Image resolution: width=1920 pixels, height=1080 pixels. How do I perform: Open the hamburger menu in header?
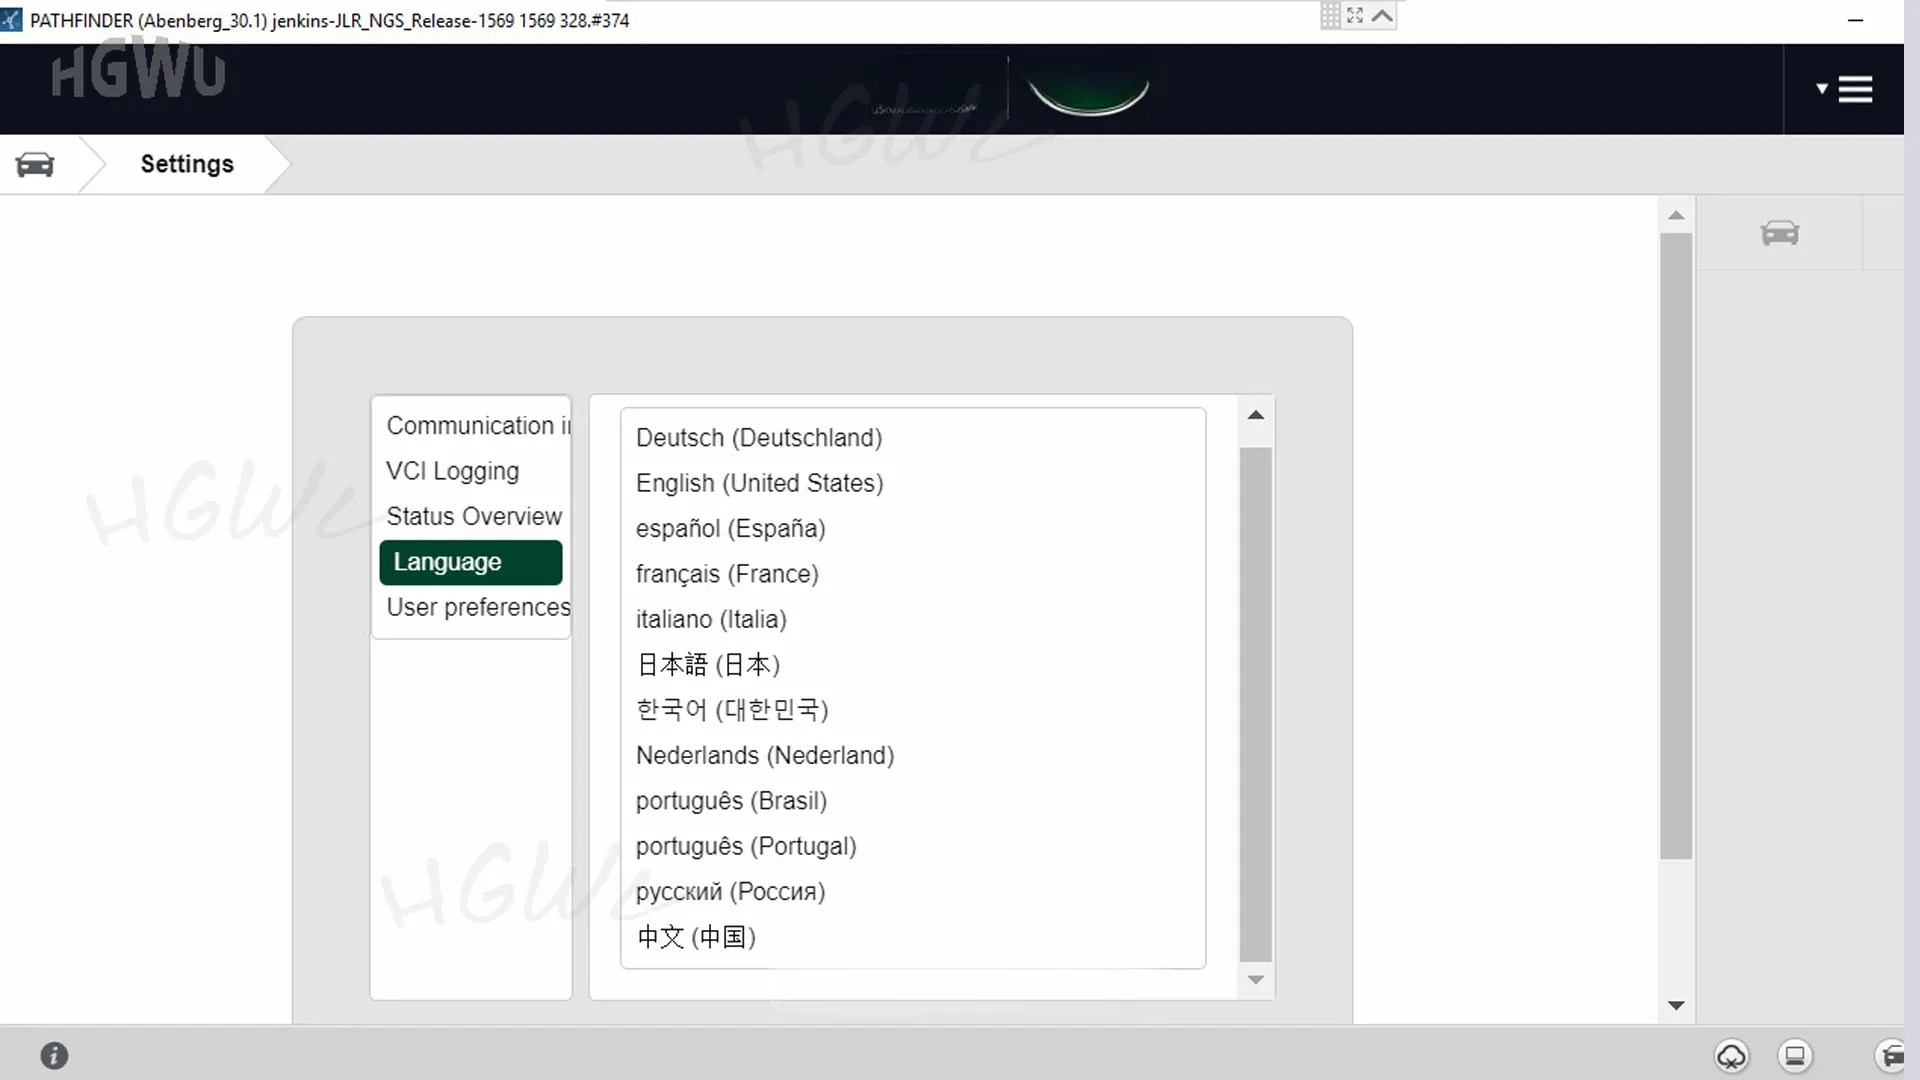click(x=1854, y=90)
